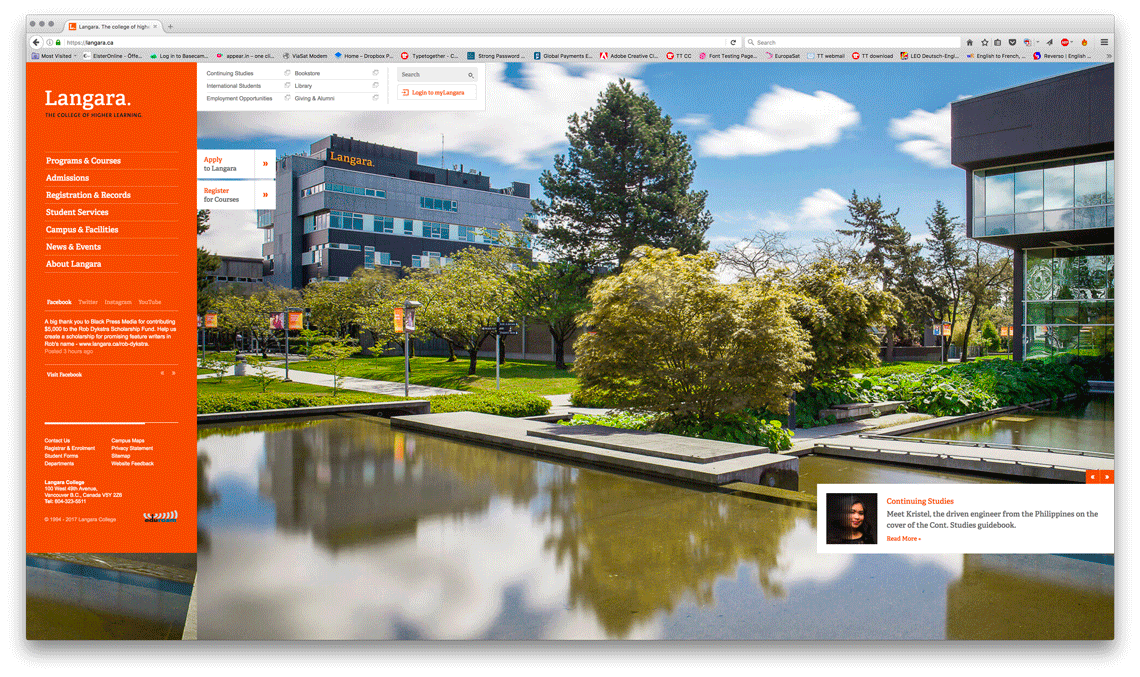Click the Pocket save icon

(x=1012, y=42)
